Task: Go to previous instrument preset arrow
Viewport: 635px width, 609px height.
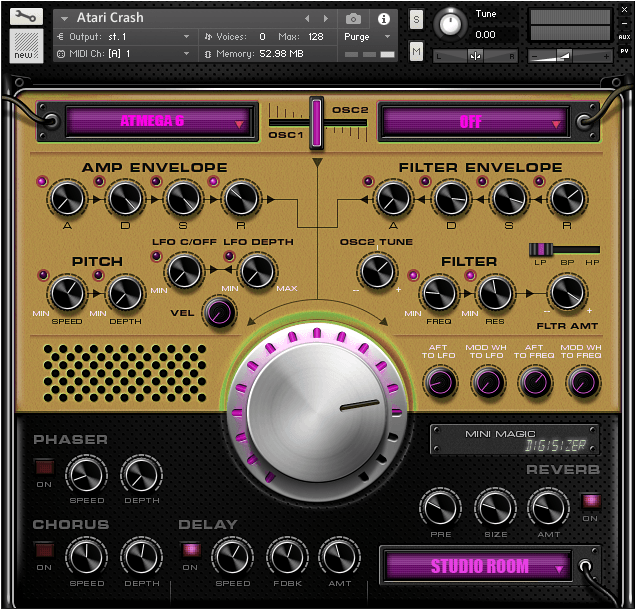Action: (x=307, y=19)
